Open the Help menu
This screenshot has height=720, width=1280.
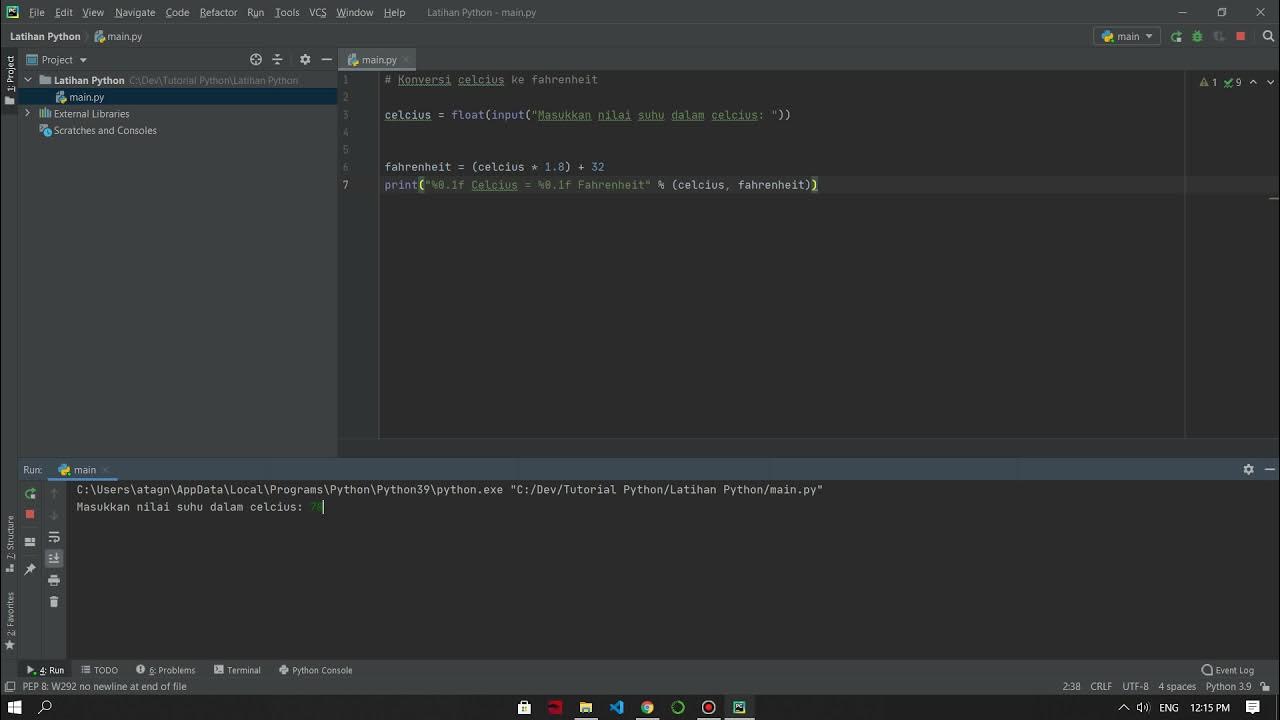click(394, 12)
